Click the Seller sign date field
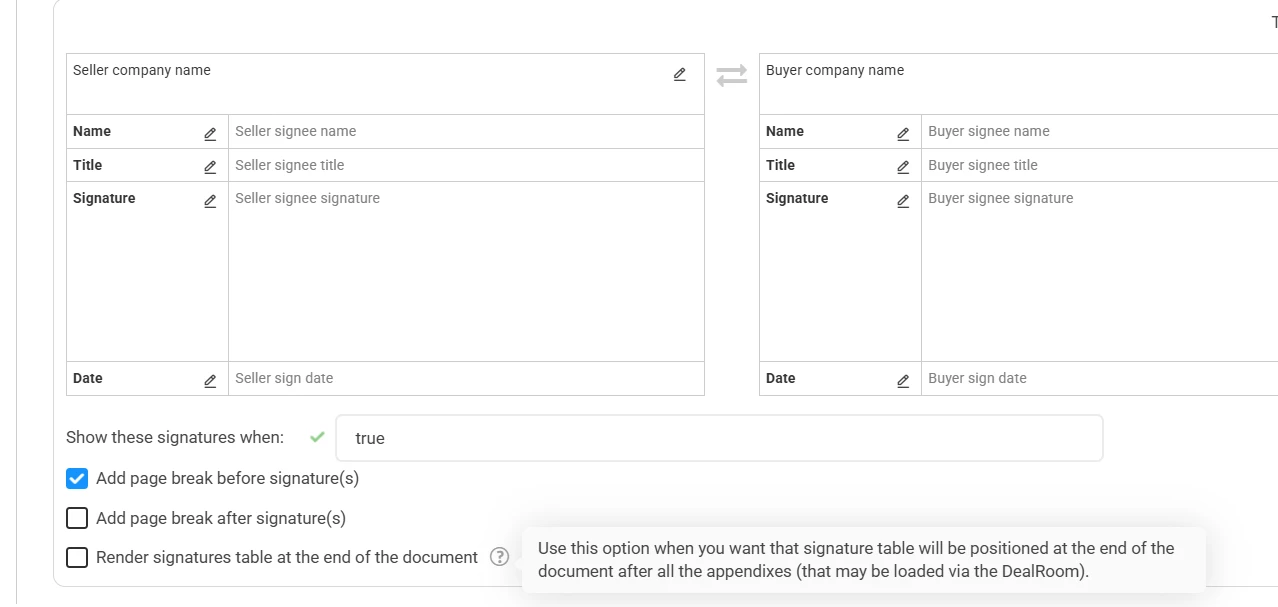 pos(465,378)
